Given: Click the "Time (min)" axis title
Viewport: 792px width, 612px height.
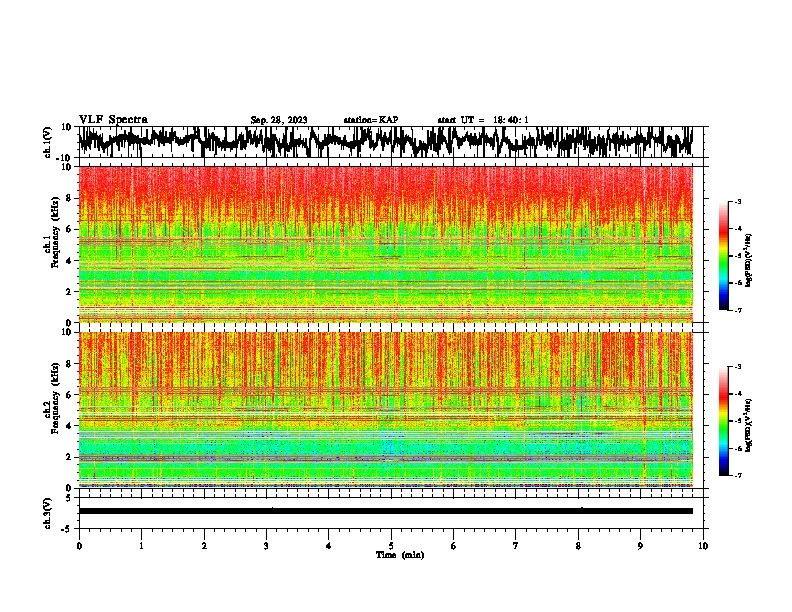Looking at the screenshot, I should pos(400,555).
